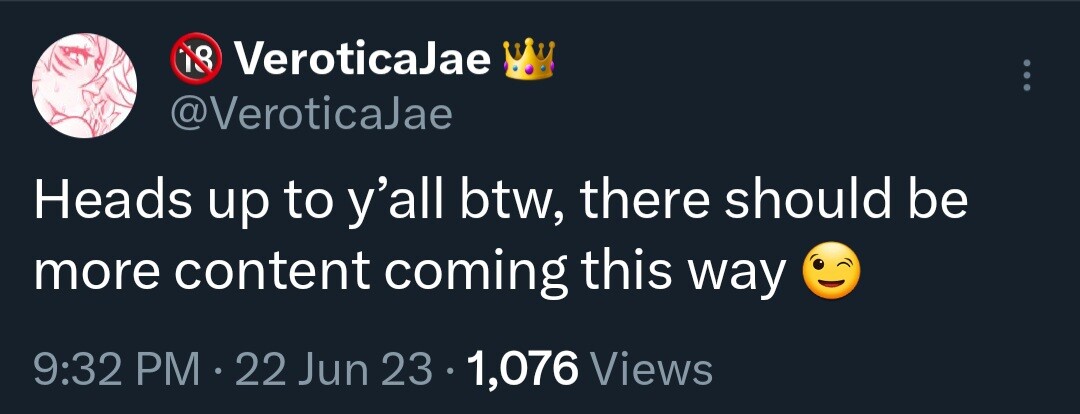
Task: Open the tweet's three-dot more options menu
Action: click(x=1026, y=75)
